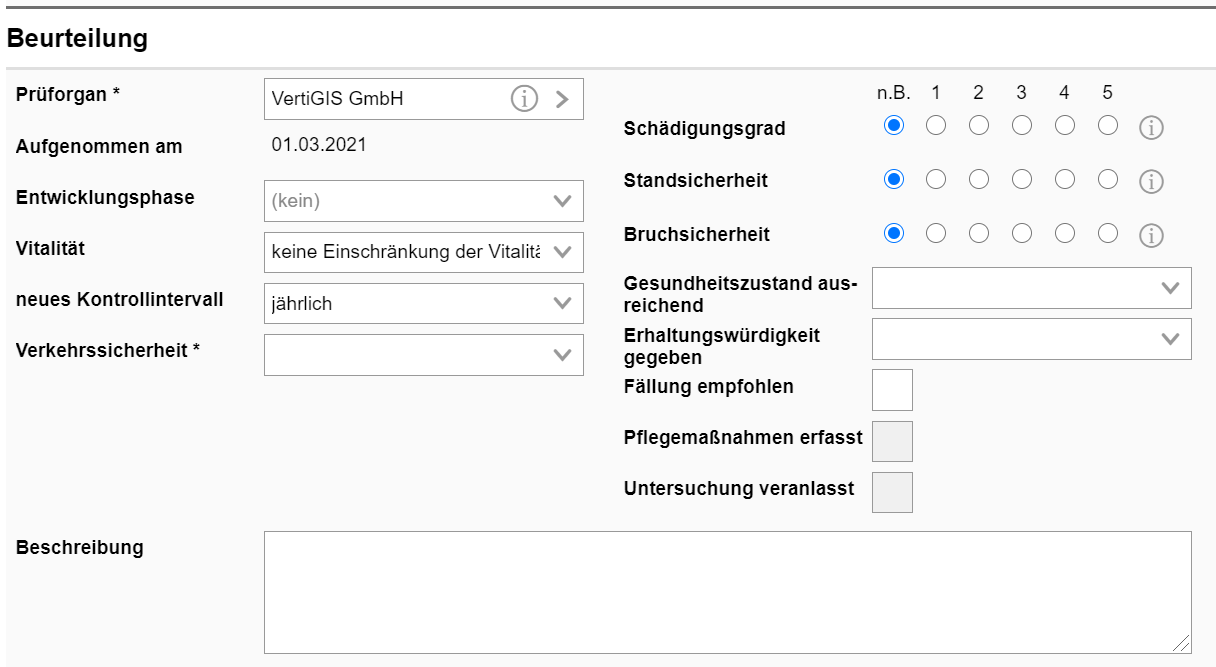The height and width of the screenshot is (667, 1216).
Task: Select n.B. for Bruchsicherheit
Action: (894, 233)
